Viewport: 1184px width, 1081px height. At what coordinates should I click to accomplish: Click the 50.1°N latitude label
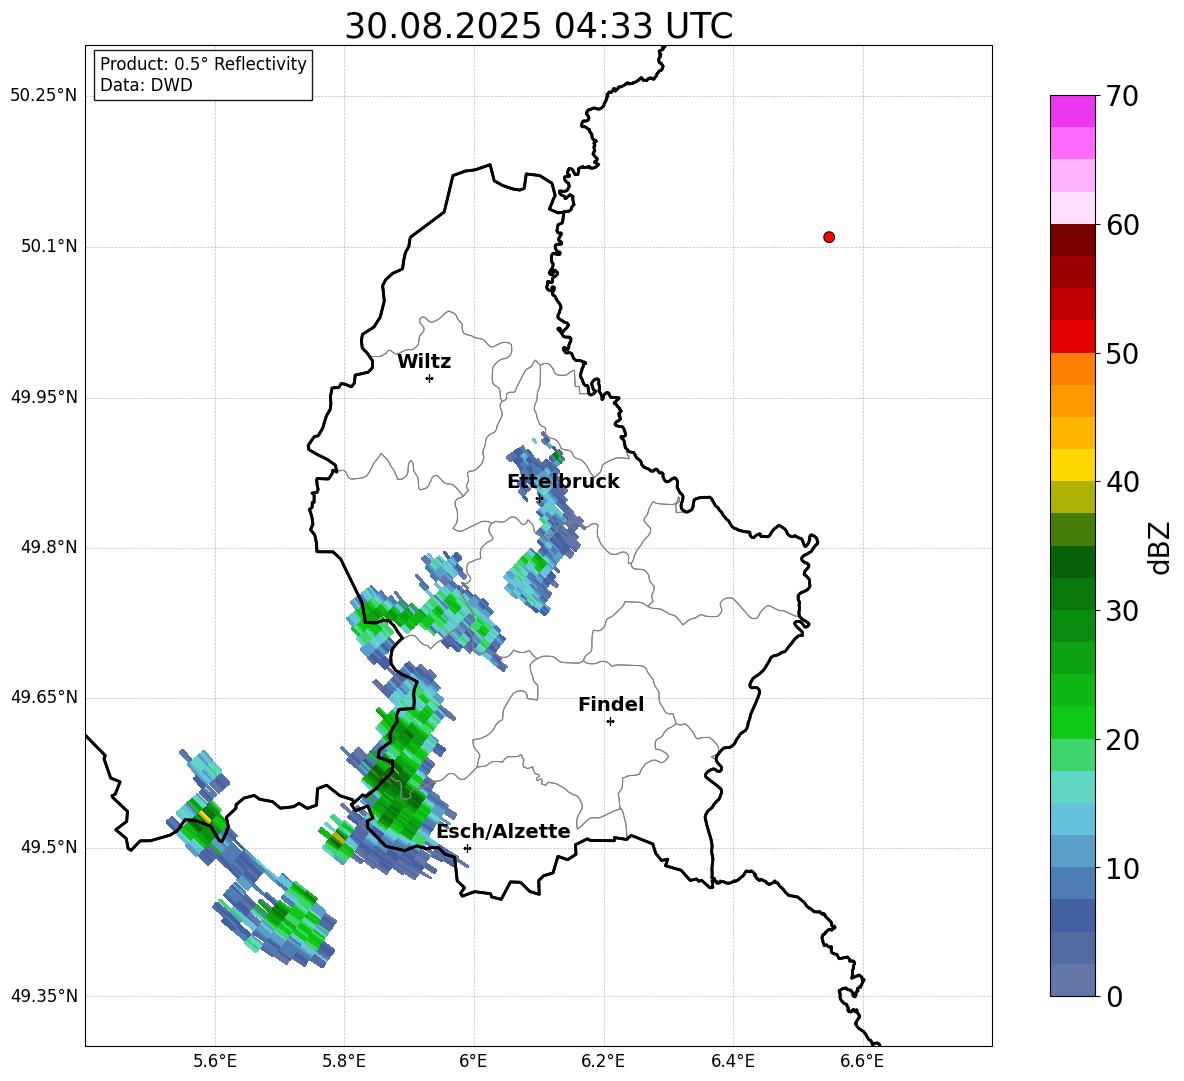49,246
